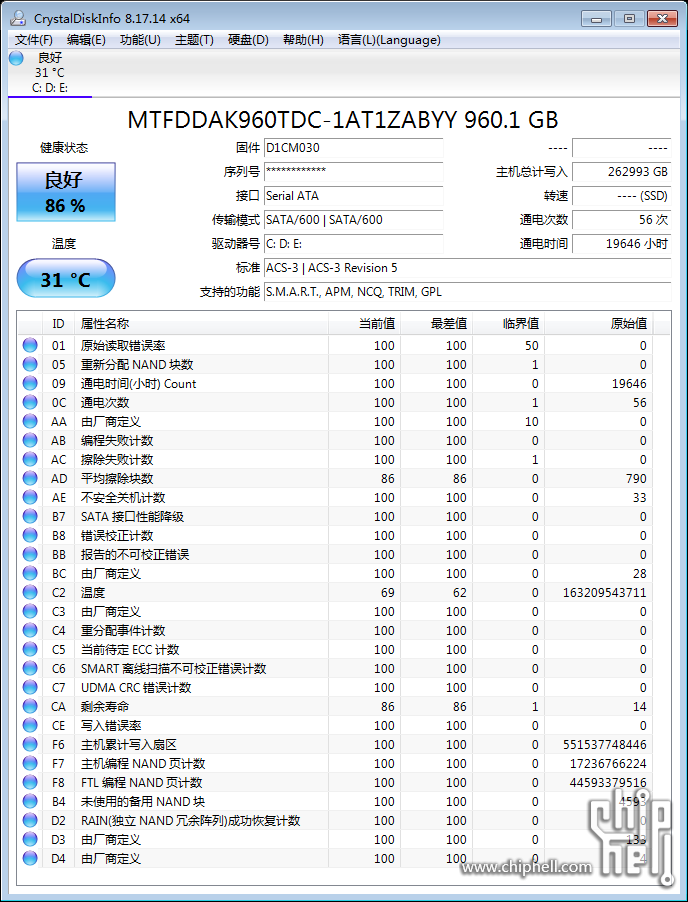Open the 主题(T) menu
Viewport: 688px width, 902px height.
pyautogui.click(x=194, y=40)
